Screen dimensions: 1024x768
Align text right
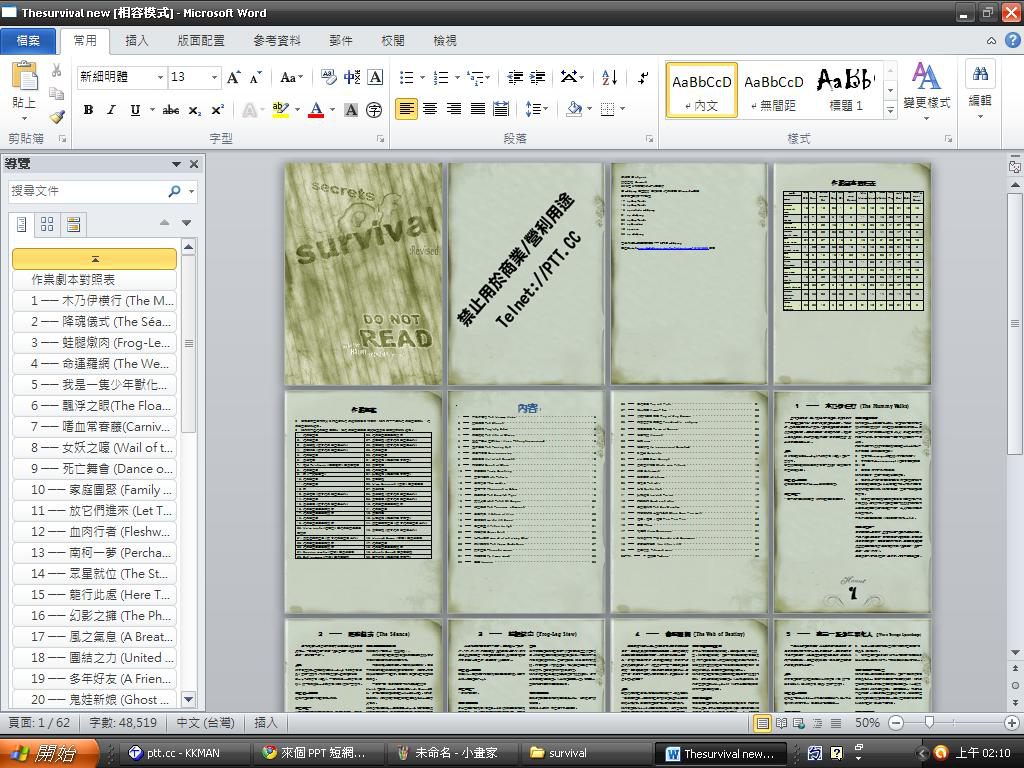click(x=454, y=108)
